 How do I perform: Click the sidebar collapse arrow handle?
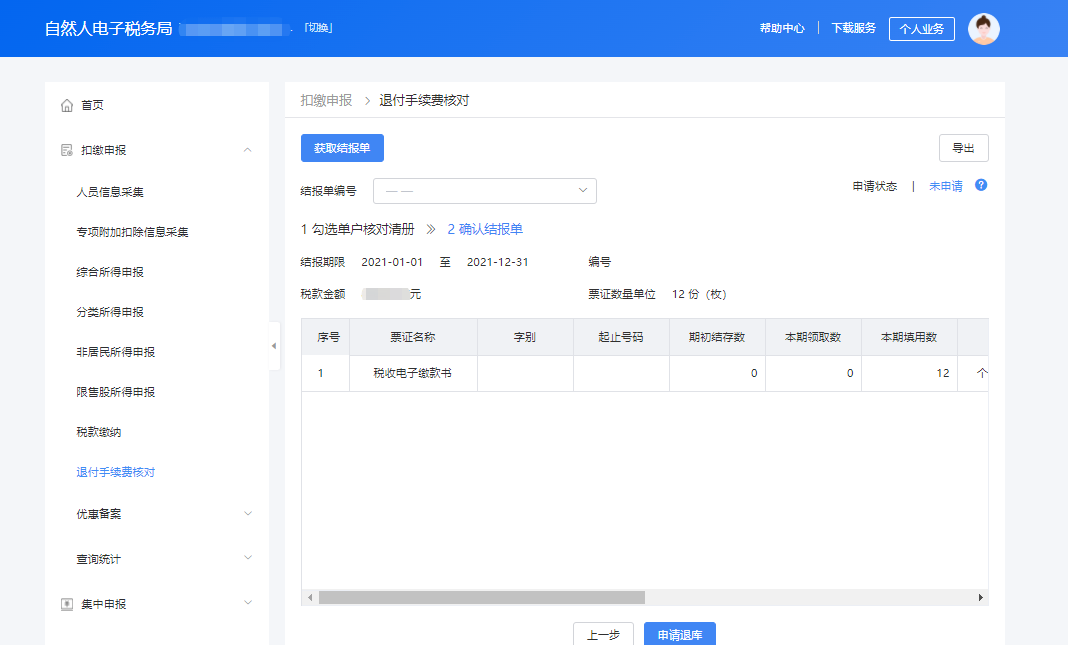[x=274, y=346]
